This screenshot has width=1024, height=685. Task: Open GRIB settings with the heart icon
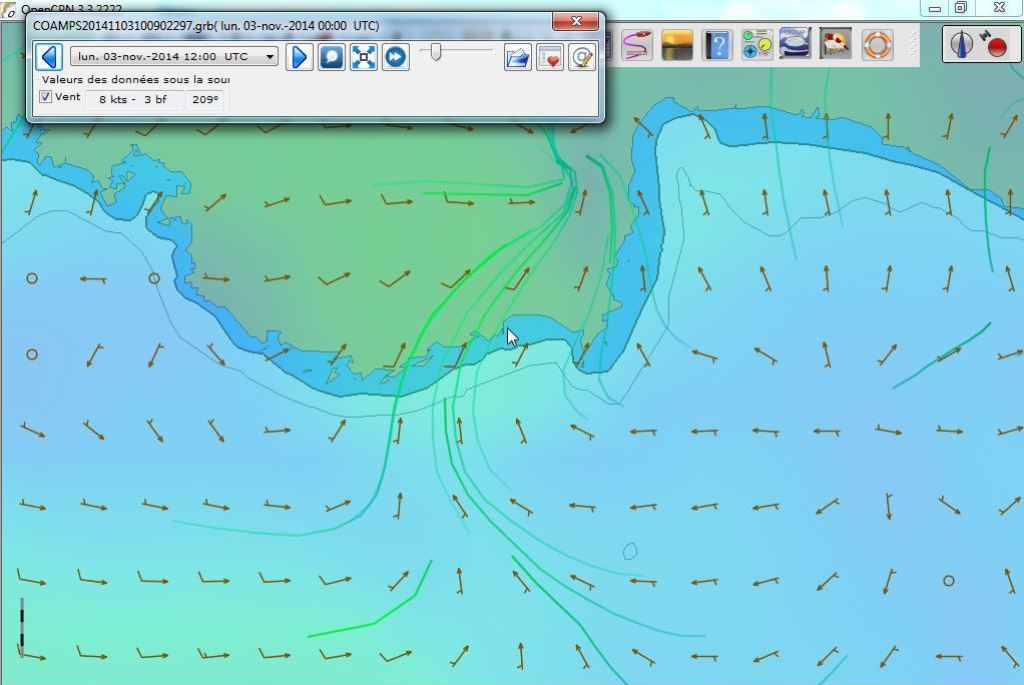point(550,57)
